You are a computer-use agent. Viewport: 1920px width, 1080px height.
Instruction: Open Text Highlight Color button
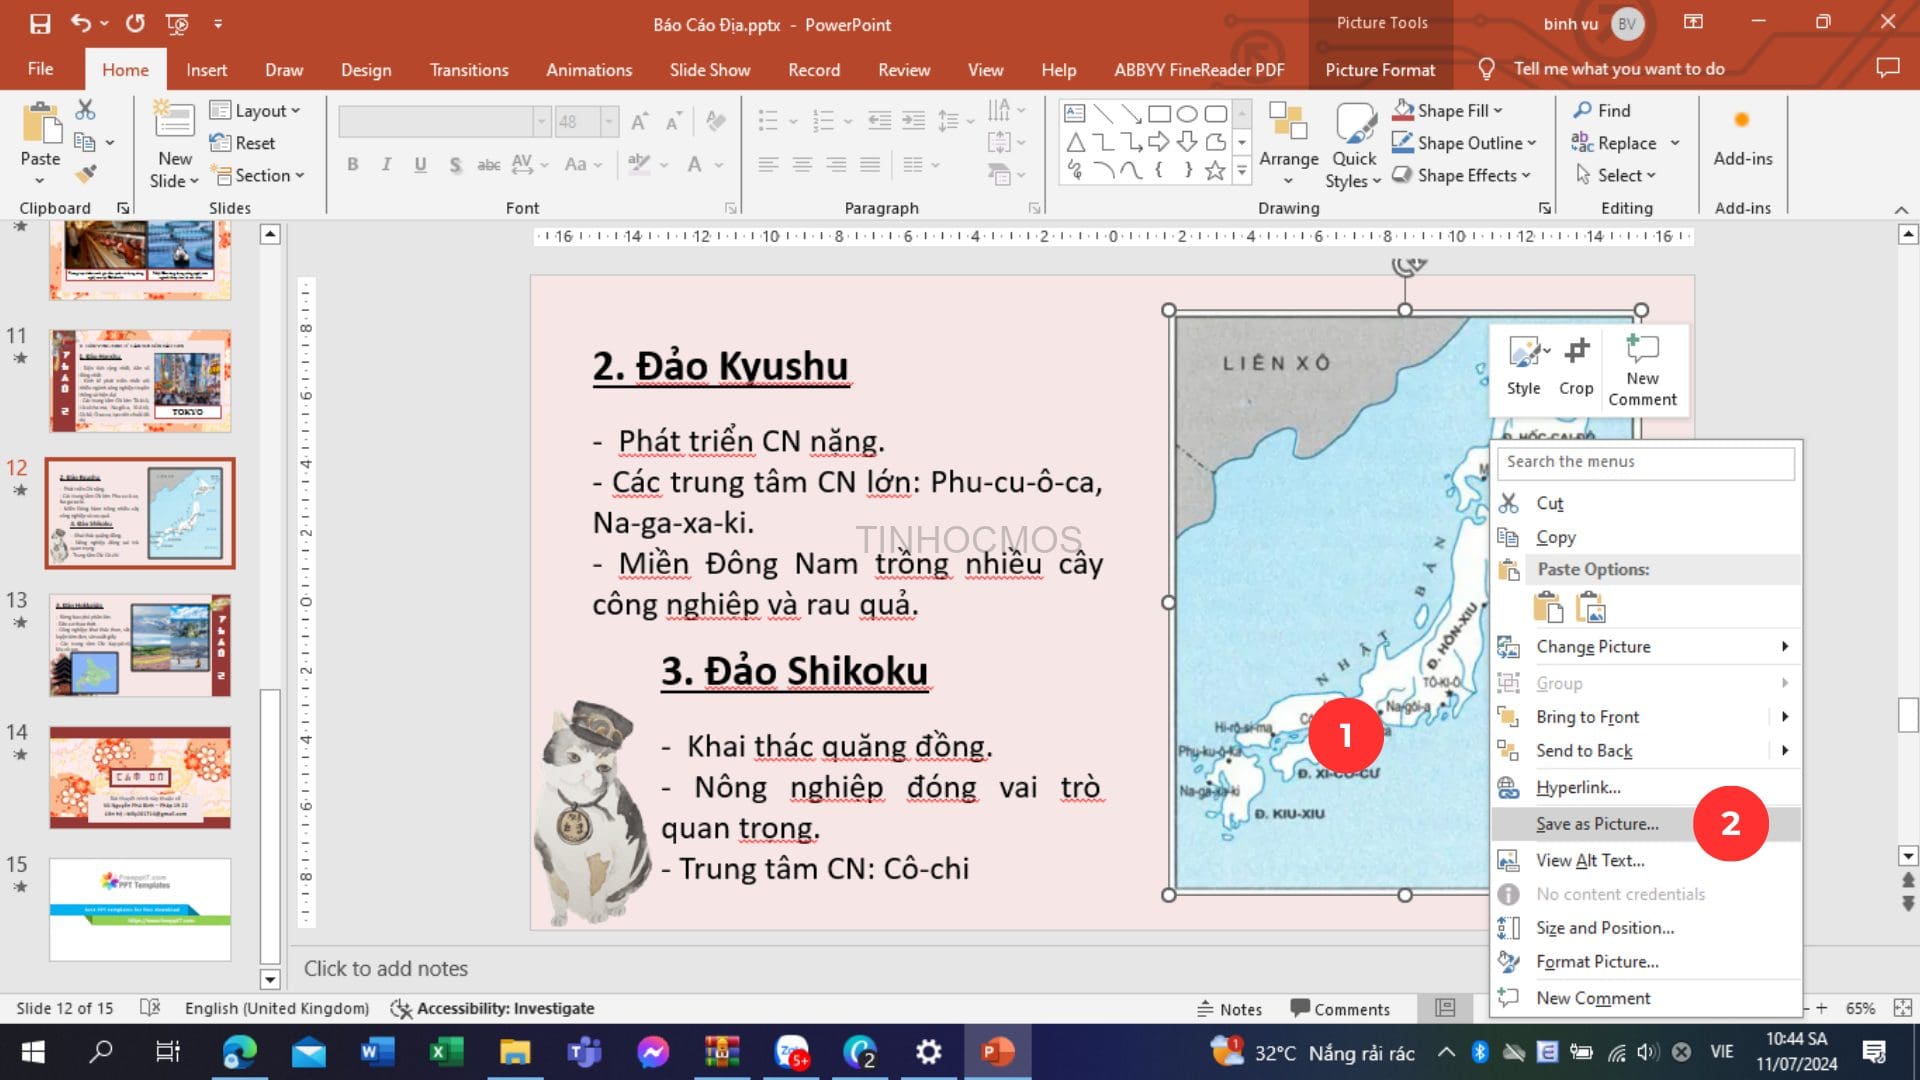pyautogui.click(x=638, y=165)
